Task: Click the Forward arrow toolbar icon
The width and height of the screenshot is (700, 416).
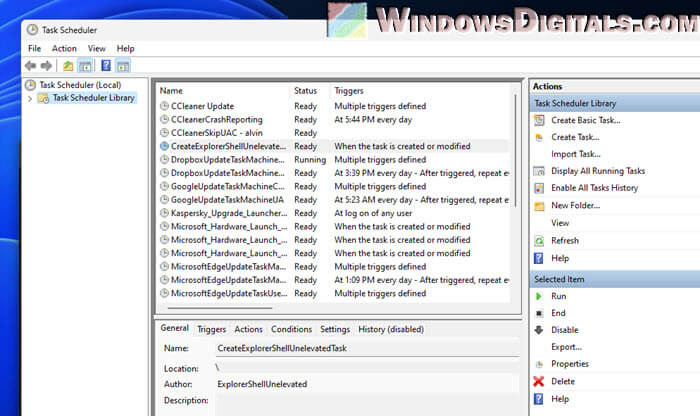Action: point(46,66)
